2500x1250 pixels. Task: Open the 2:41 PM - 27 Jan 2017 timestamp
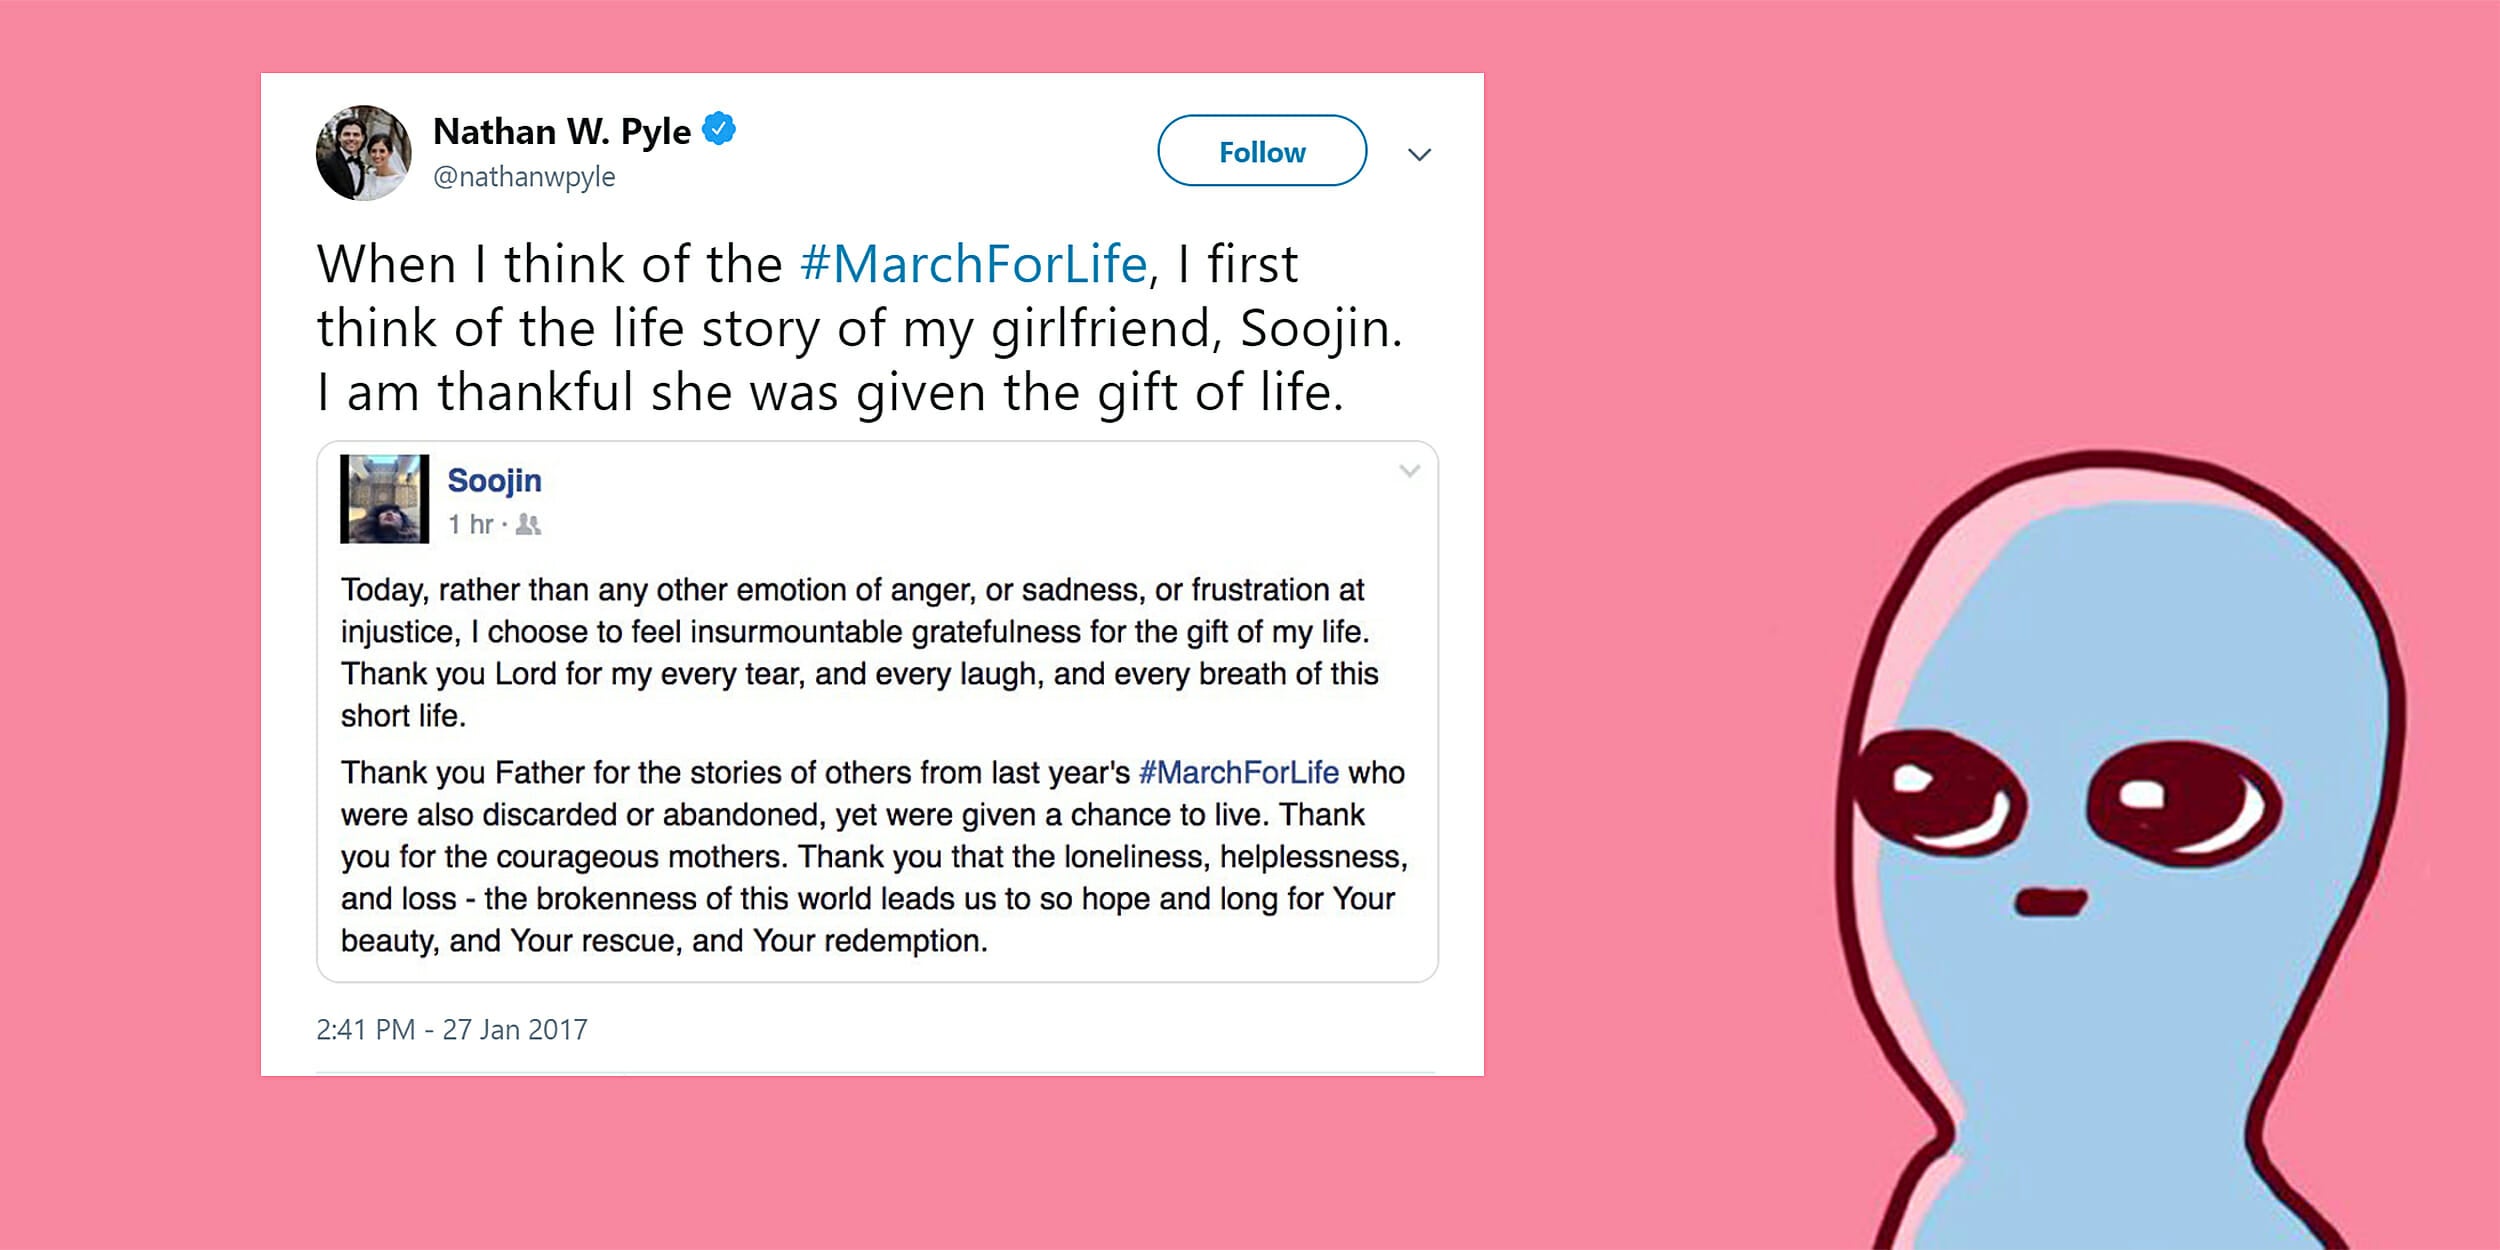[x=452, y=1029]
